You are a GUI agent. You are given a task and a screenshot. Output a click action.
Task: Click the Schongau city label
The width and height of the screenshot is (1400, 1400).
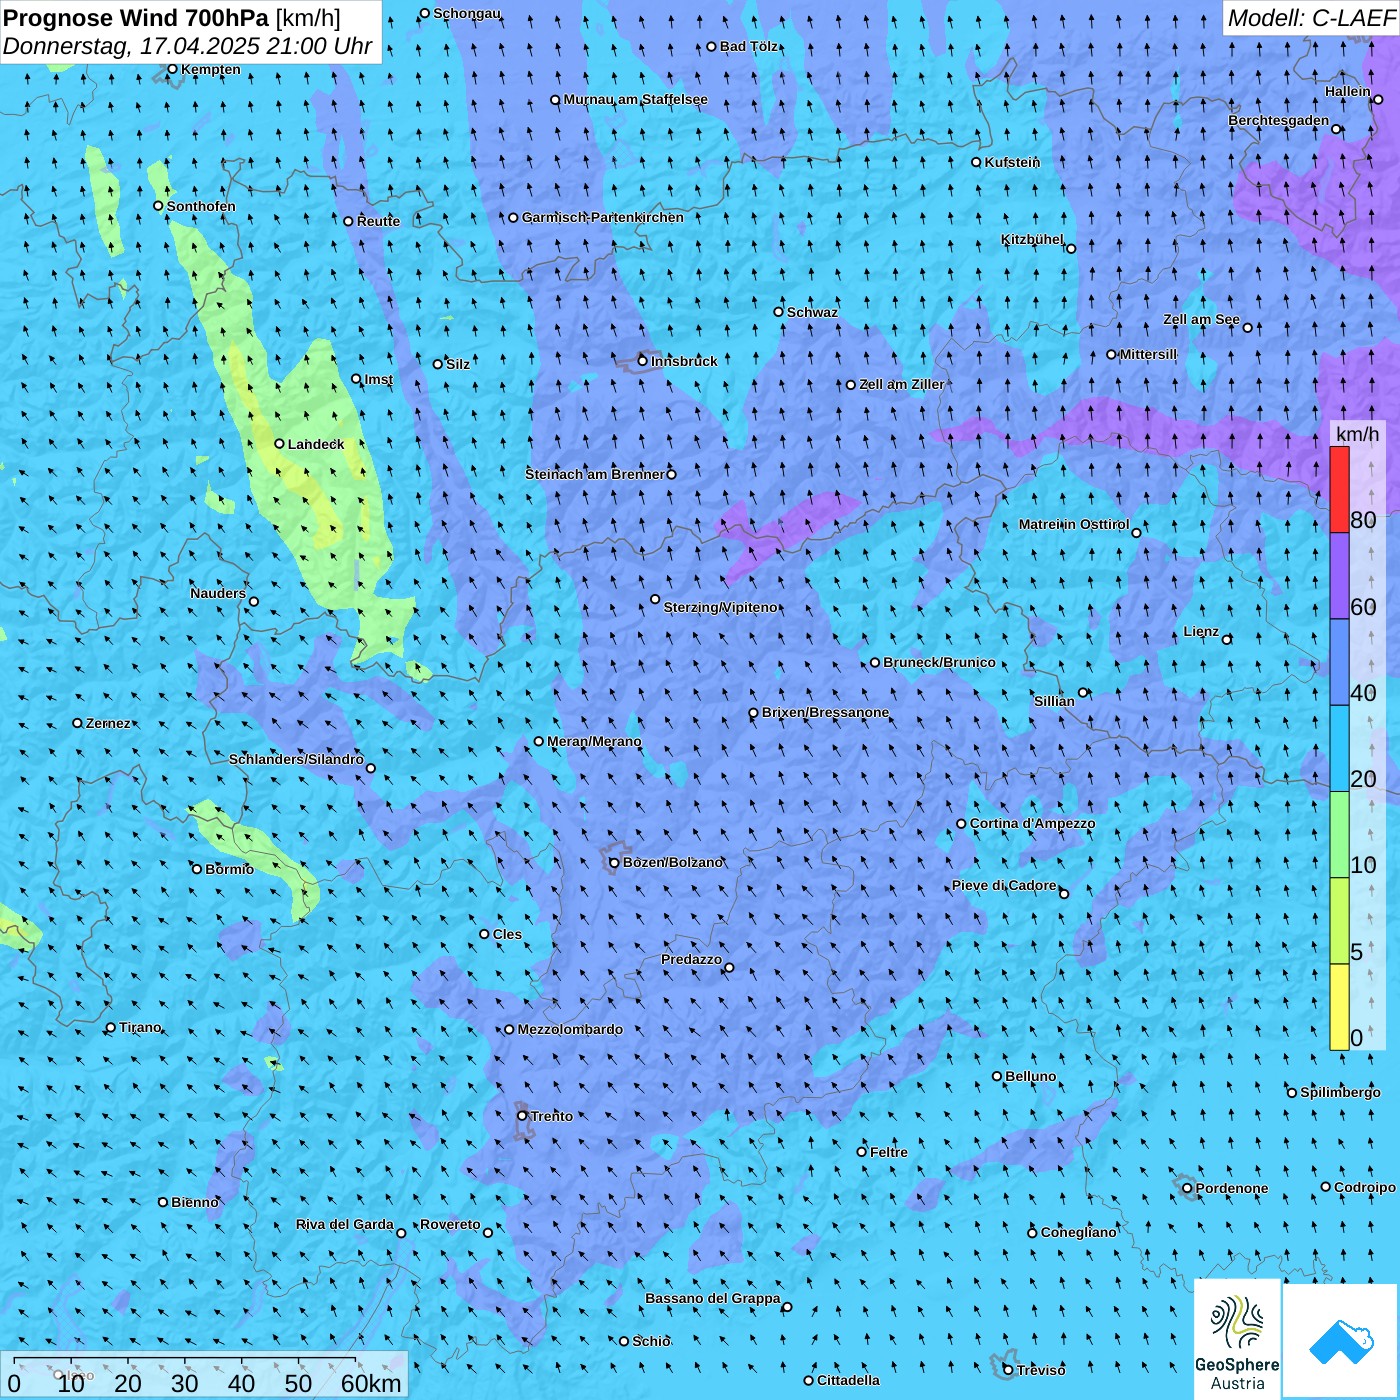[x=467, y=13]
